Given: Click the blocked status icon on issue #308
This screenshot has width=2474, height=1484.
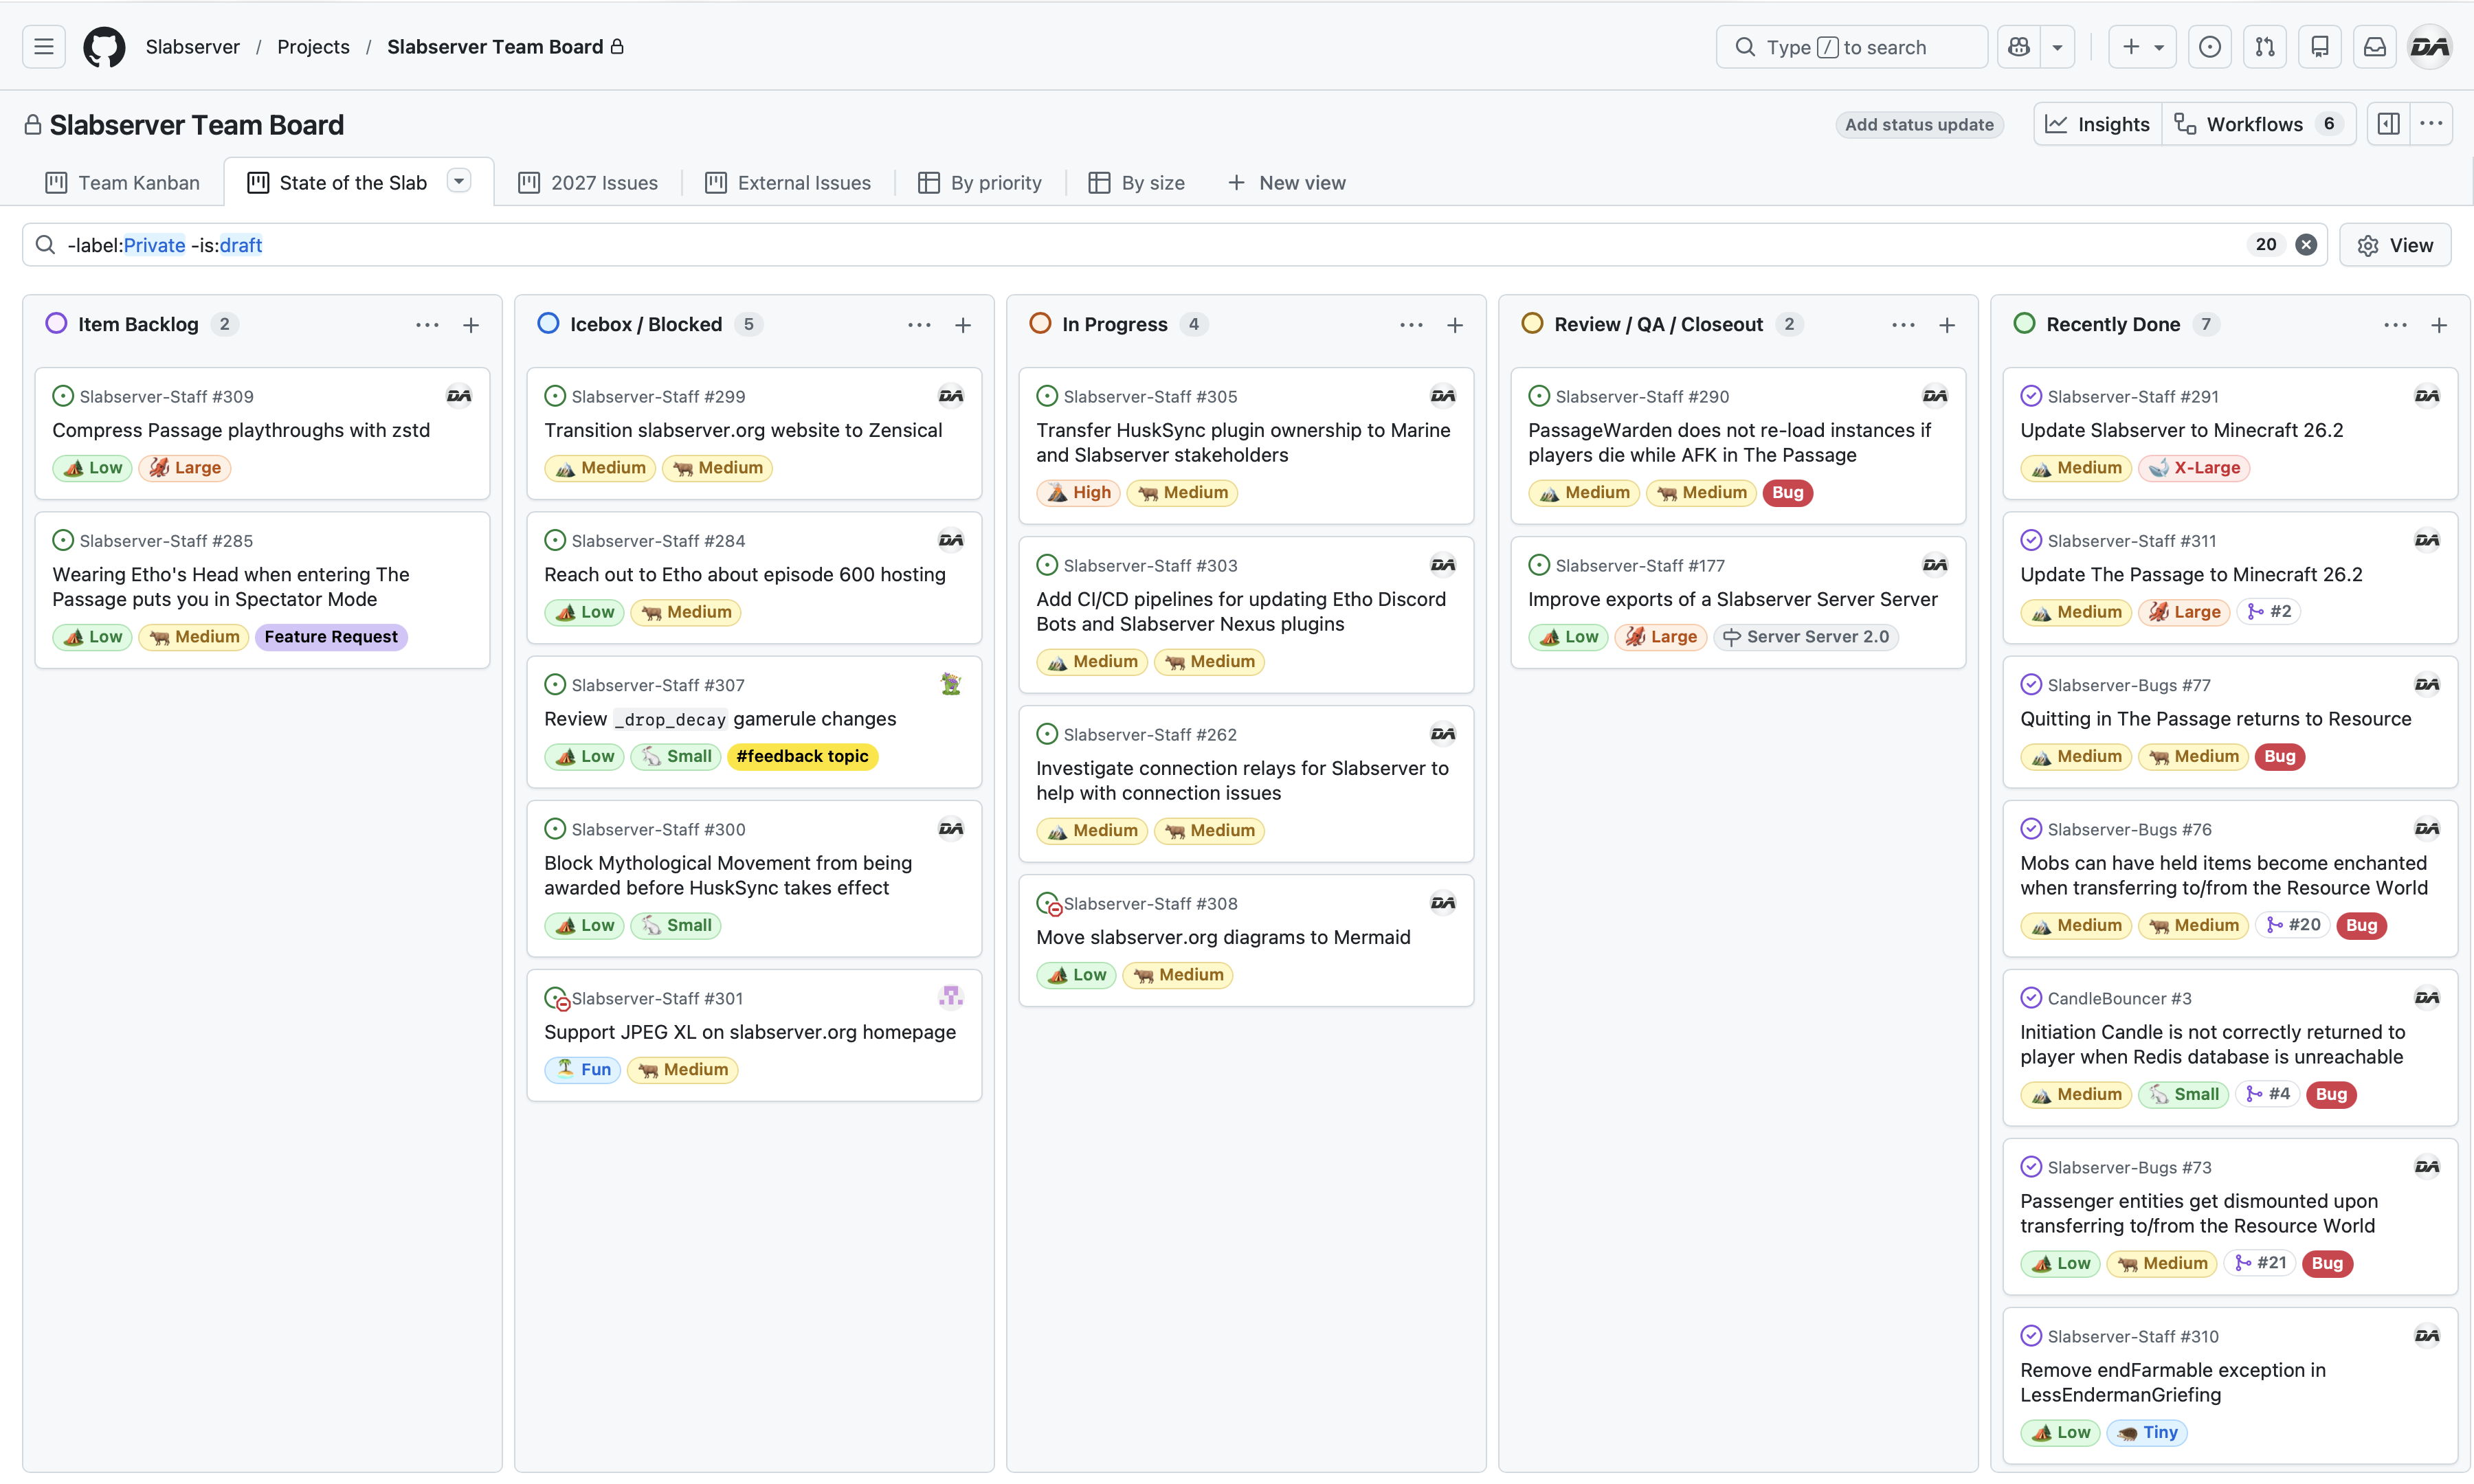Looking at the screenshot, I should coord(1048,904).
